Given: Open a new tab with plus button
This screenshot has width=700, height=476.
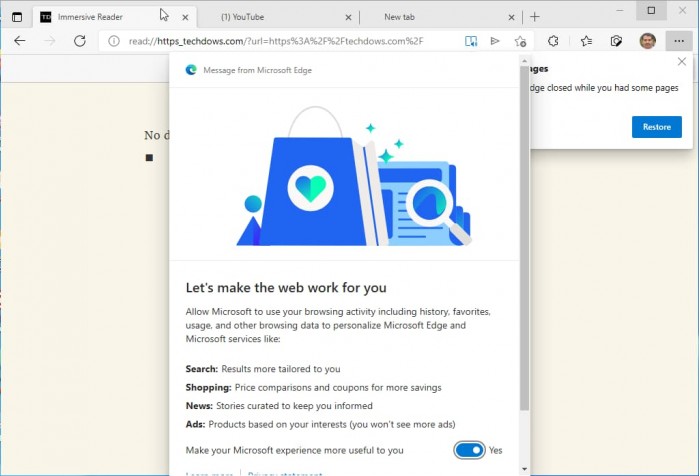Looking at the screenshot, I should coord(535,17).
